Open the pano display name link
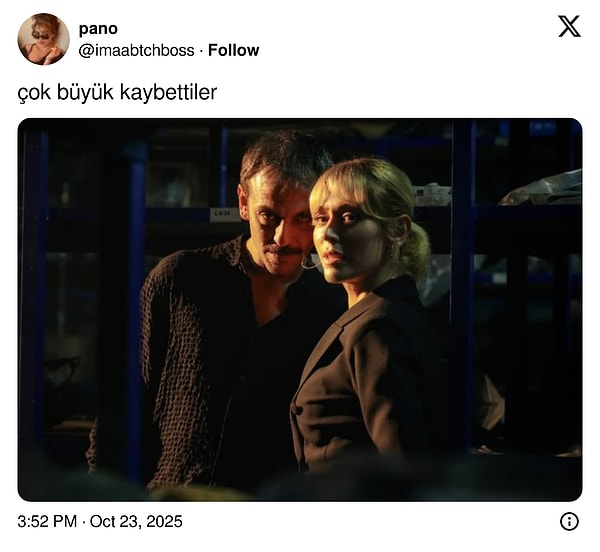This screenshot has width=600, height=552. (x=98, y=29)
